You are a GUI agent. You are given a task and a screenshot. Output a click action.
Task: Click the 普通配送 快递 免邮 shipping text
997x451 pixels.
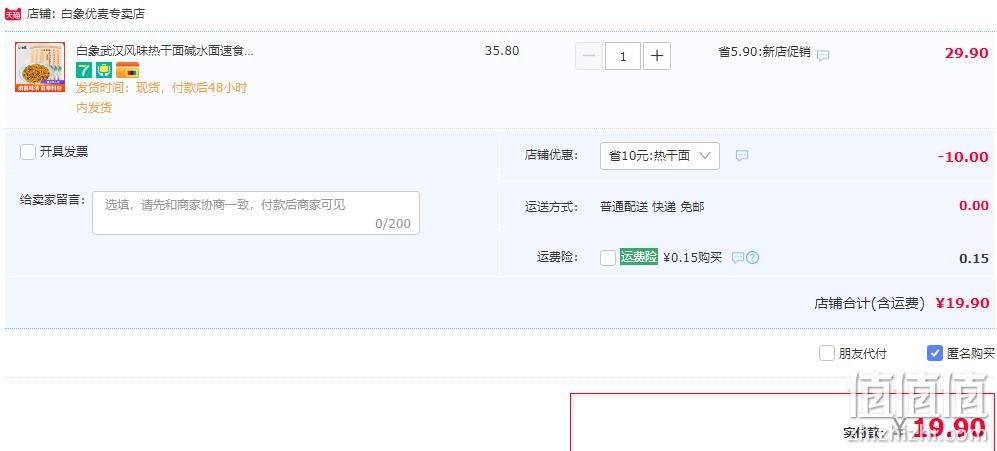[652, 207]
